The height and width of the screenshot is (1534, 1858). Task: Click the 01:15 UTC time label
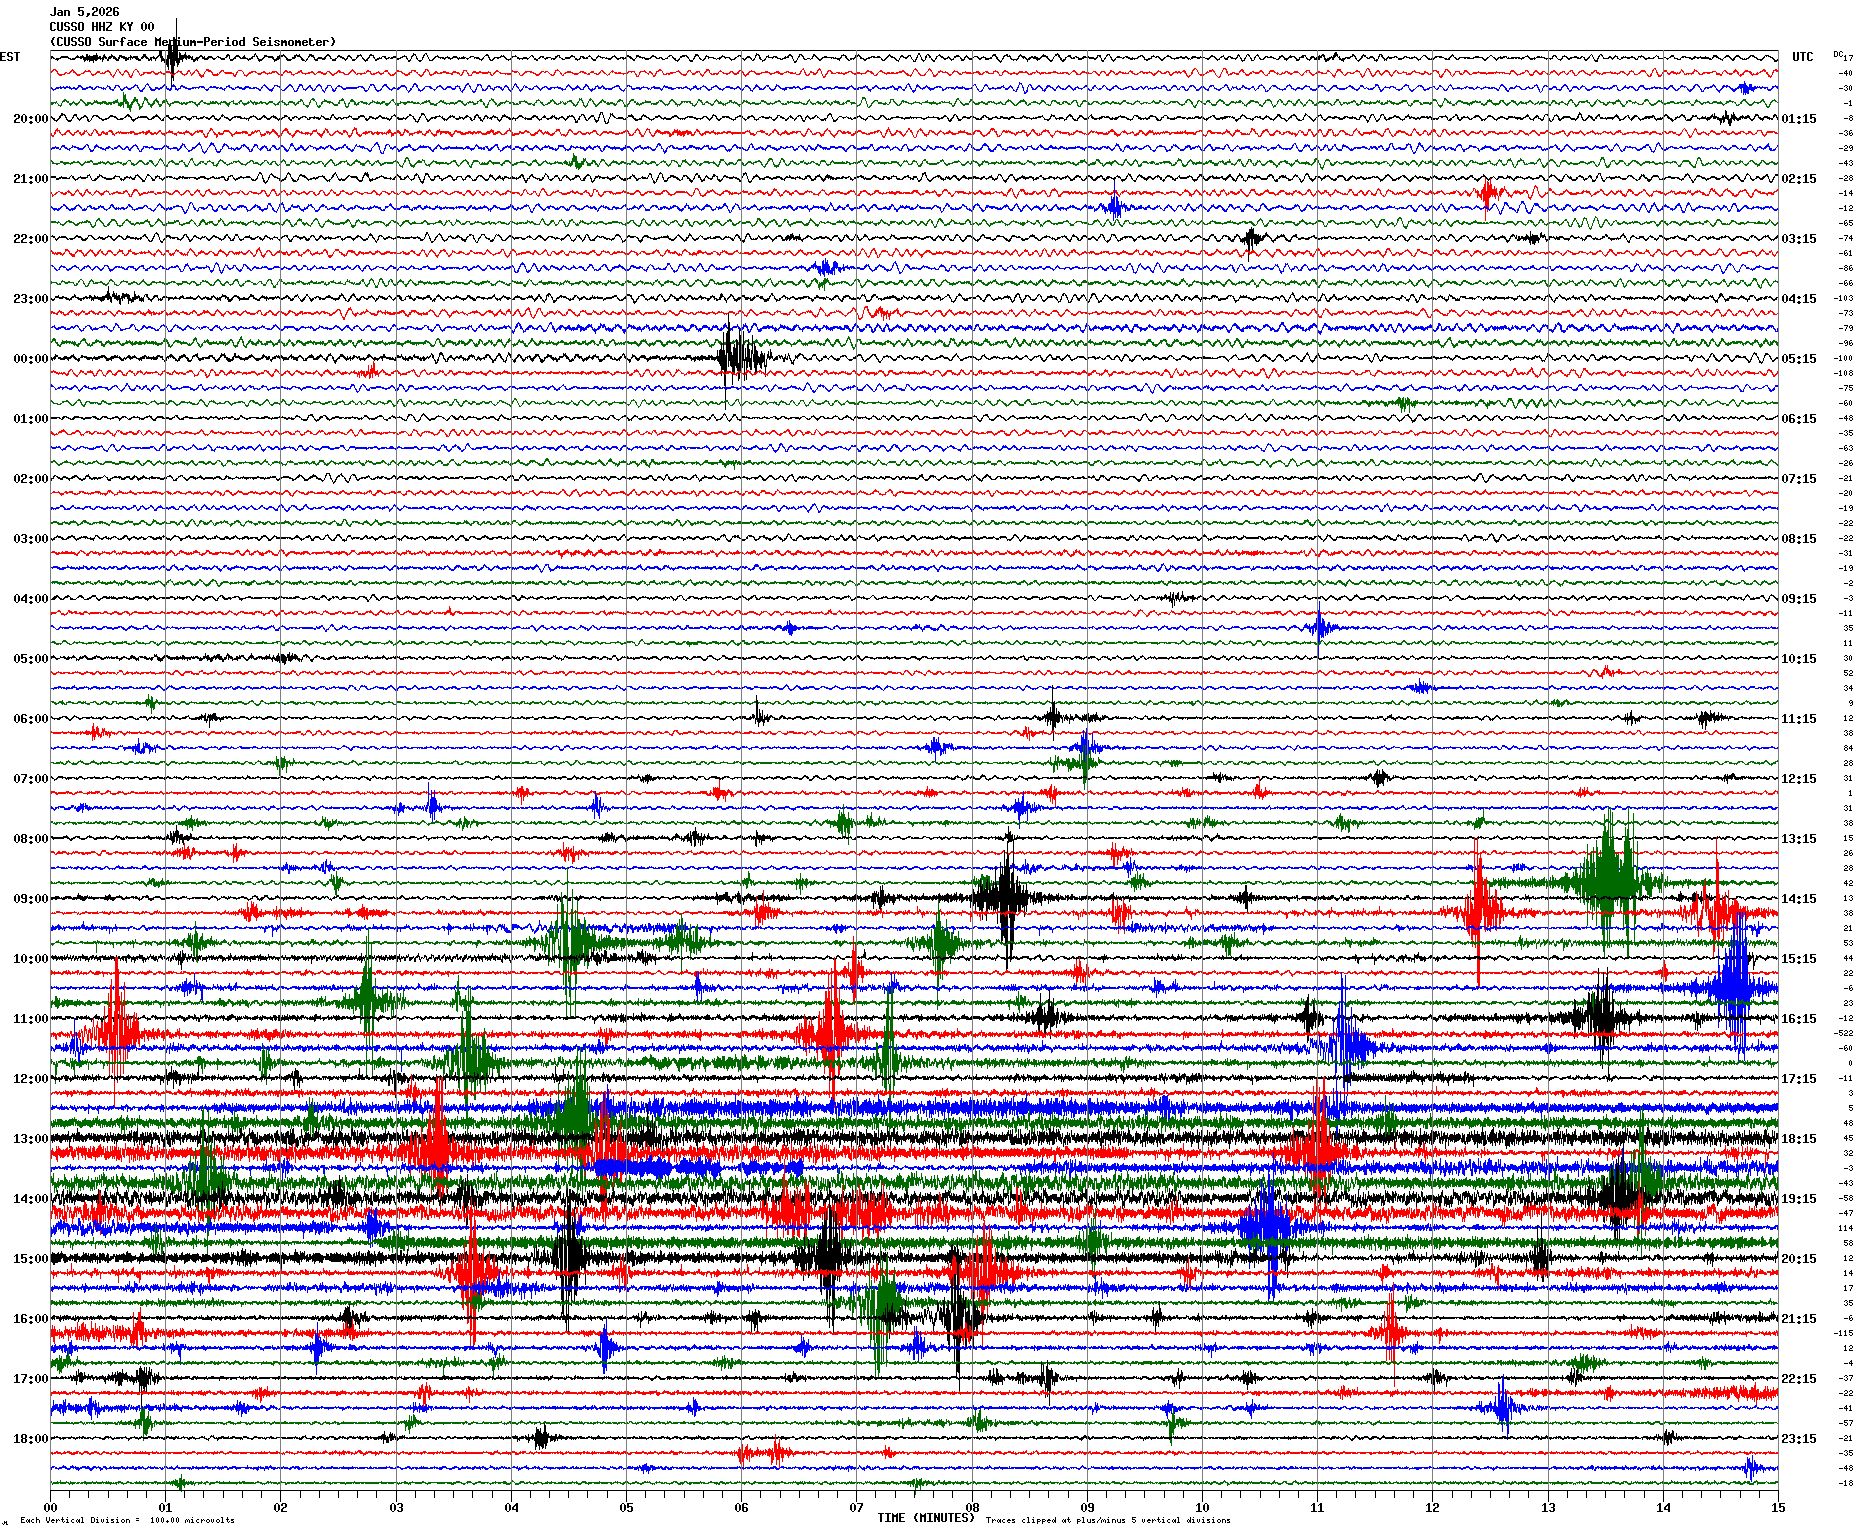point(1799,119)
